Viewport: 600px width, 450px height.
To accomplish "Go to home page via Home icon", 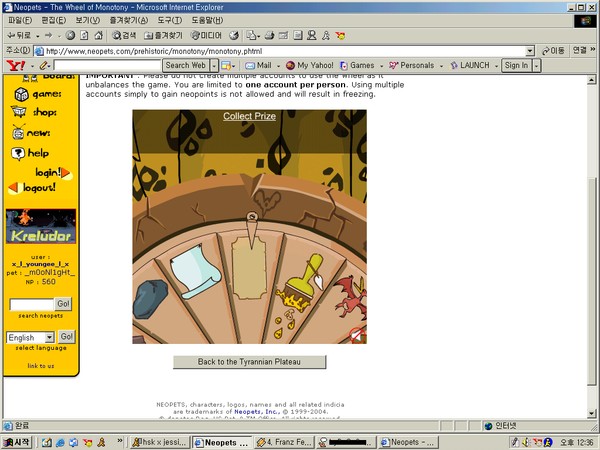I will coord(98,36).
